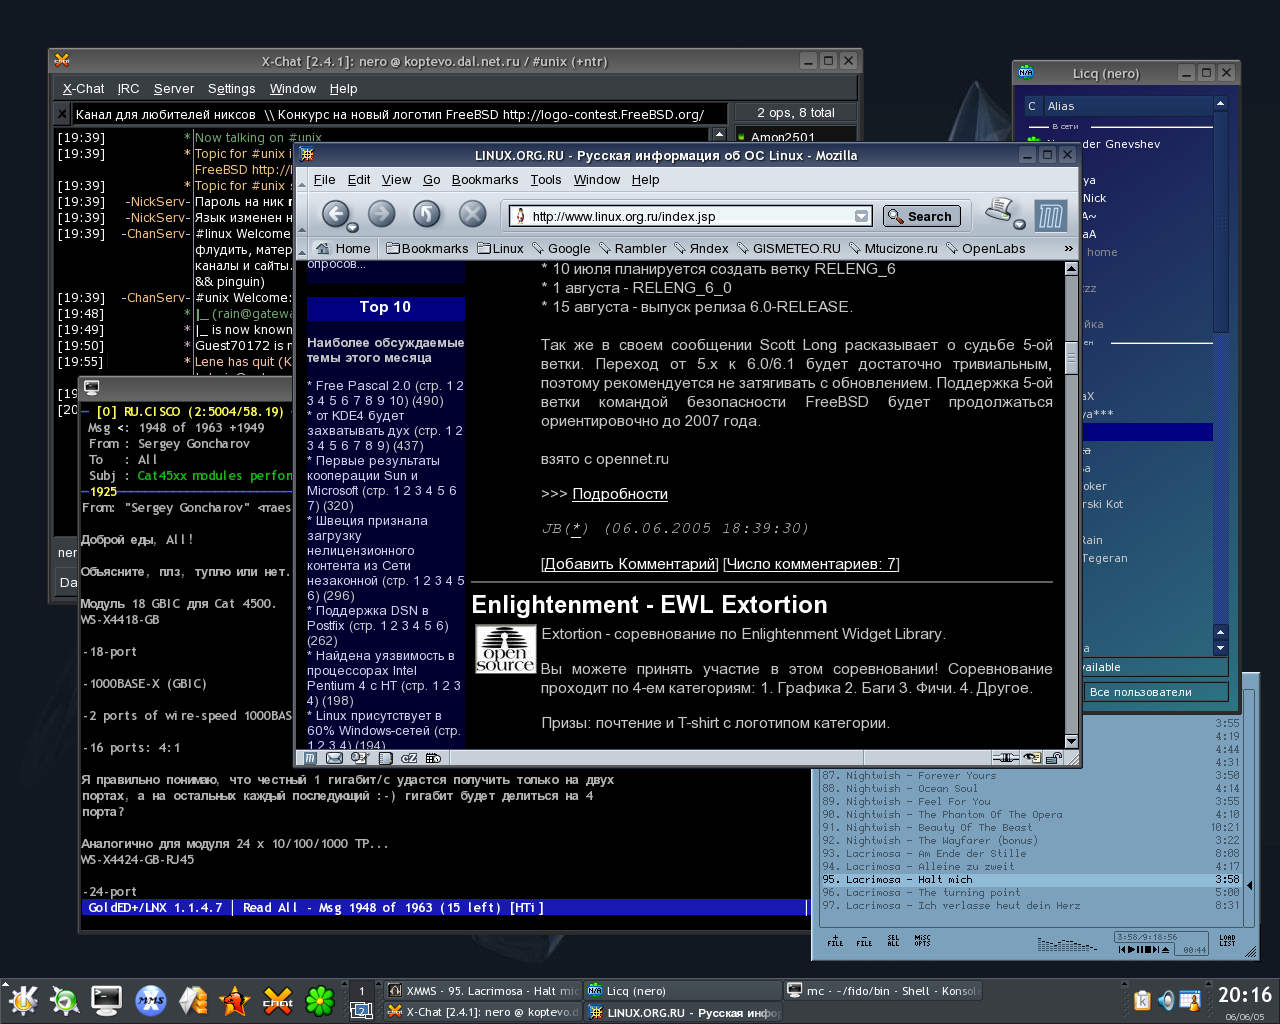Open URL history dropdown in Mozilla address bar

click(861, 216)
